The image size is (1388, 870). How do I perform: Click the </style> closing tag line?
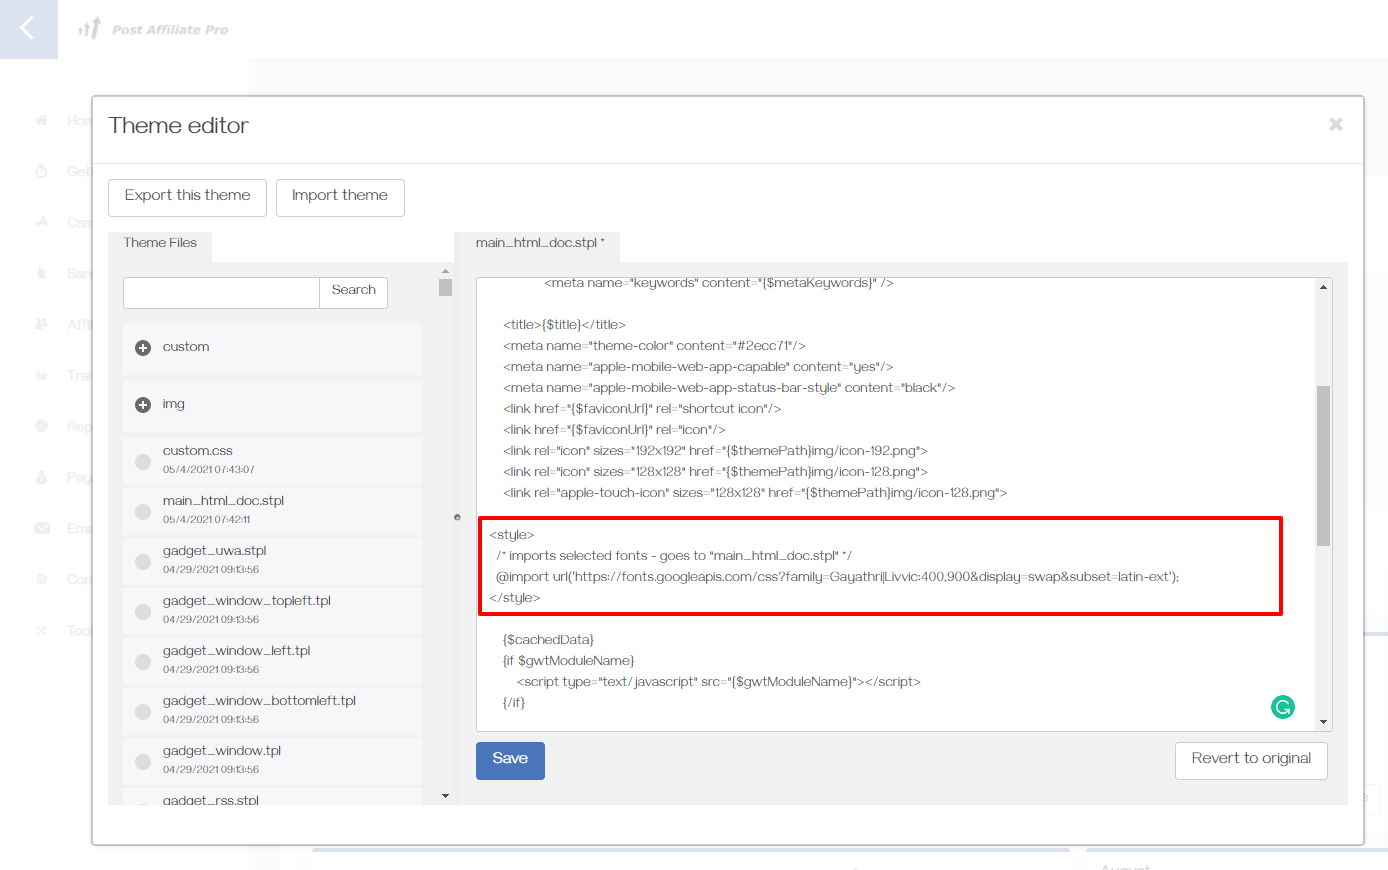click(x=514, y=598)
